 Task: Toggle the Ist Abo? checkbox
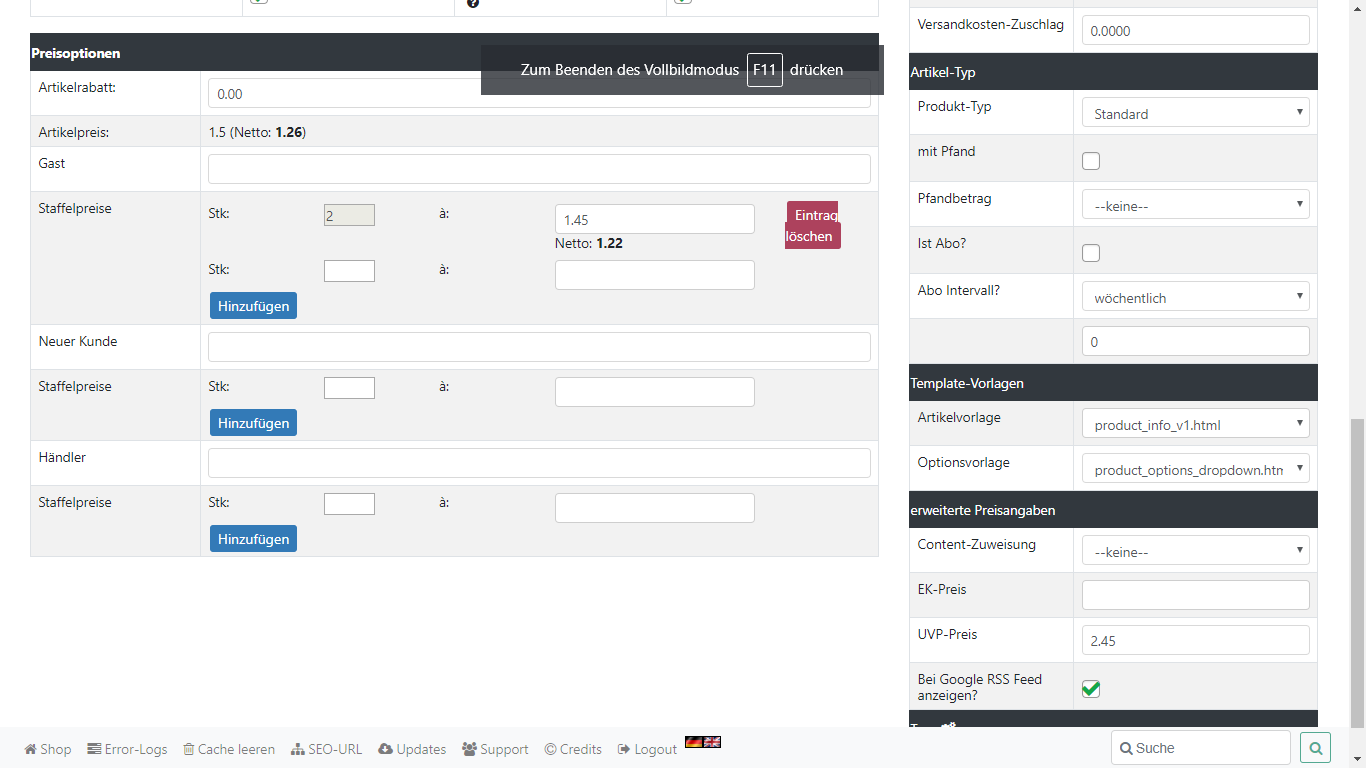(1091, 253)
